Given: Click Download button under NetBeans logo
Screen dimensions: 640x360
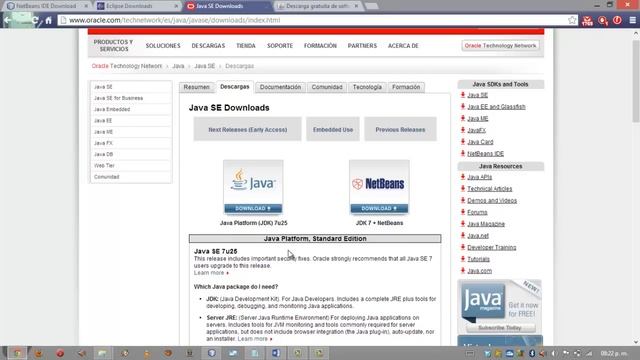Looking at the screenshot, I should pos(379,208).
